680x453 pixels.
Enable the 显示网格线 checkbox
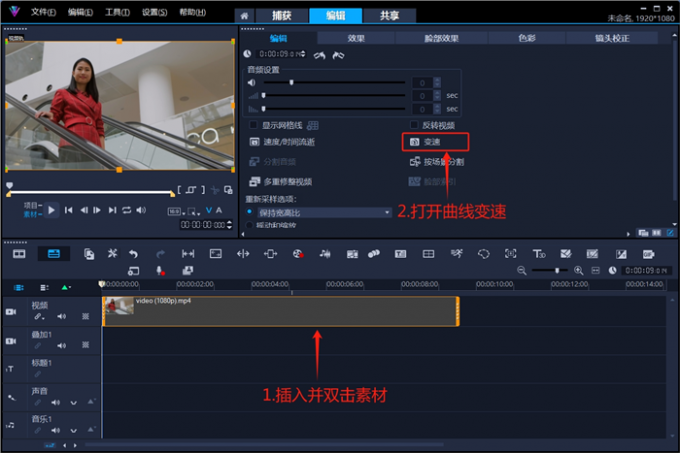253,125
